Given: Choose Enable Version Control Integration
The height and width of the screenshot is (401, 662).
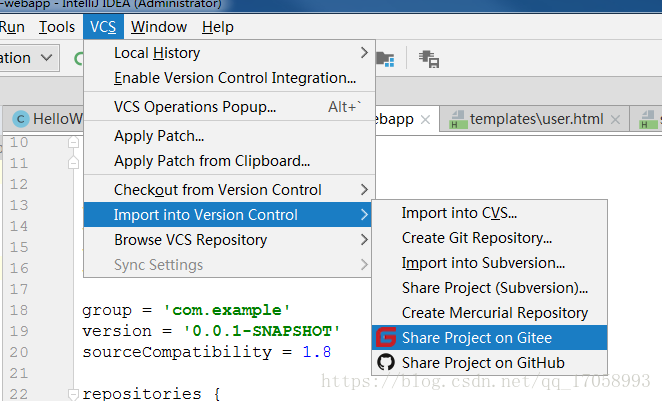Looking at the screenshot, I should point(229,78).
